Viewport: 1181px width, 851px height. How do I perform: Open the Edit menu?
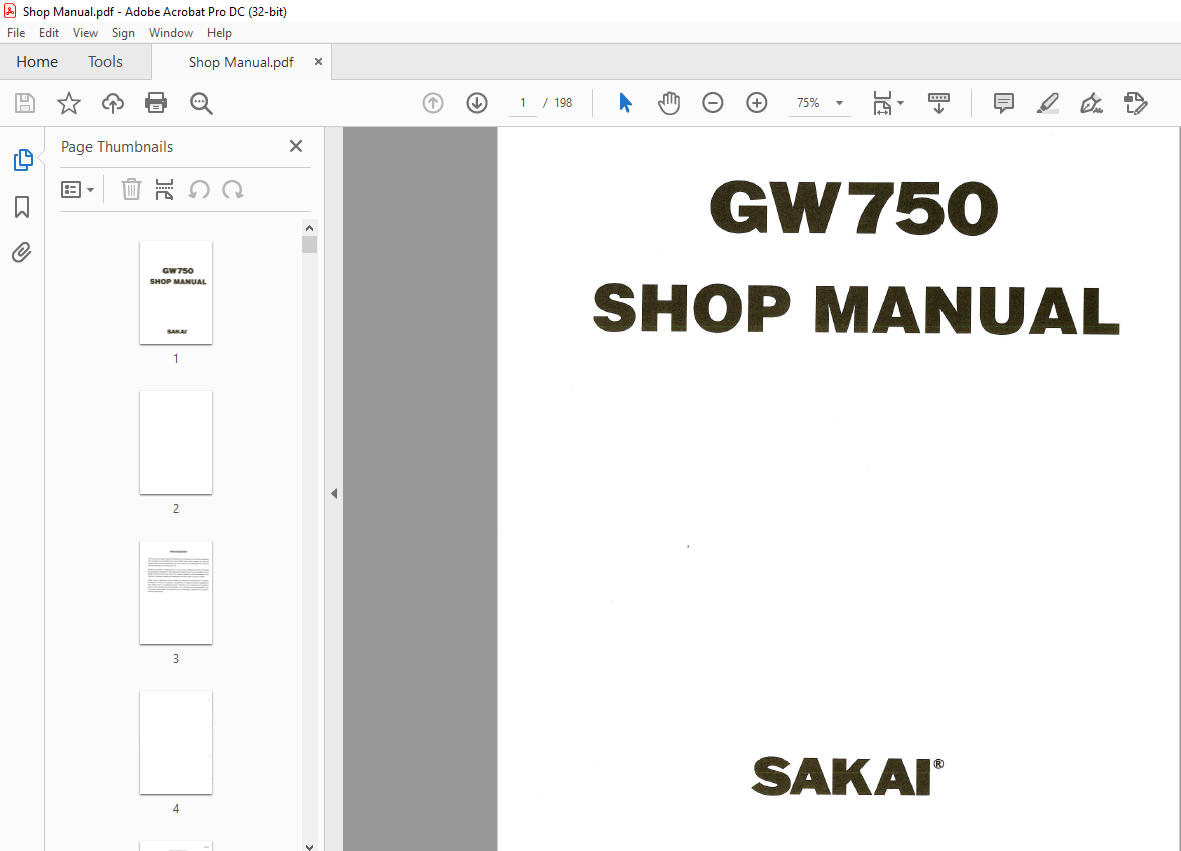pyautogui.click(x=49, y=33)
